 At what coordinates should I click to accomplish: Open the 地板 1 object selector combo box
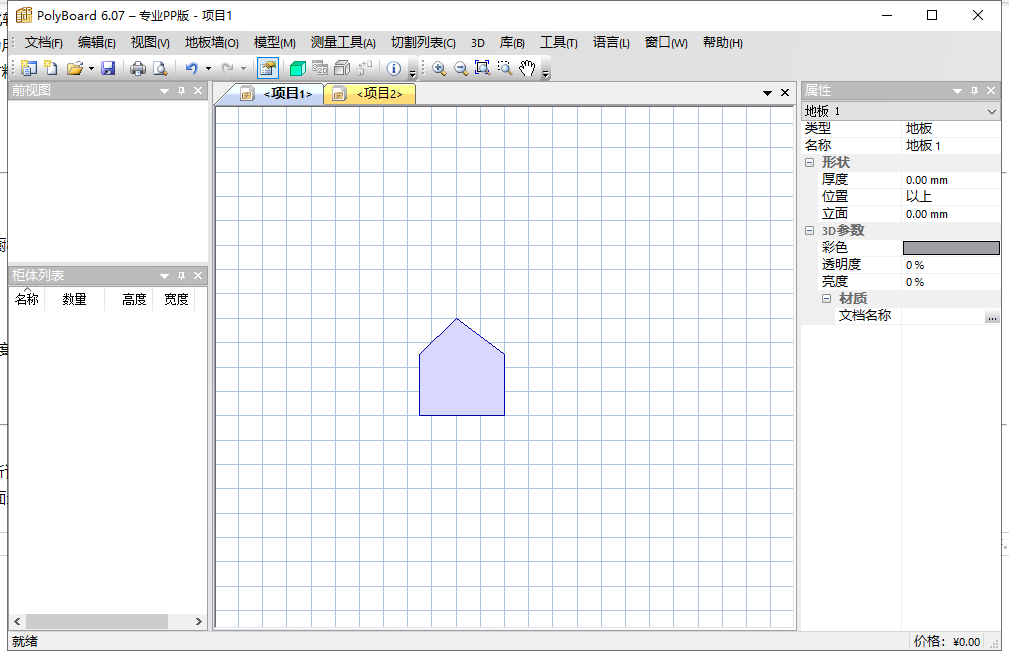click(901, 111)
